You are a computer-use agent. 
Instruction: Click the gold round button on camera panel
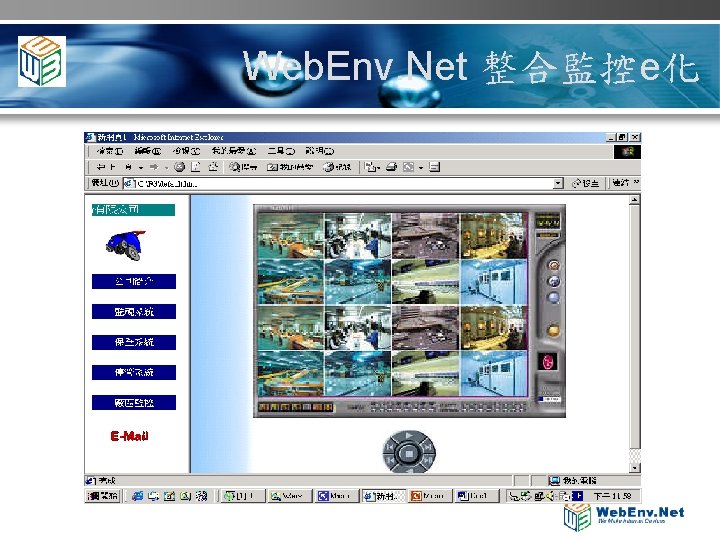(x=554, y=331)
